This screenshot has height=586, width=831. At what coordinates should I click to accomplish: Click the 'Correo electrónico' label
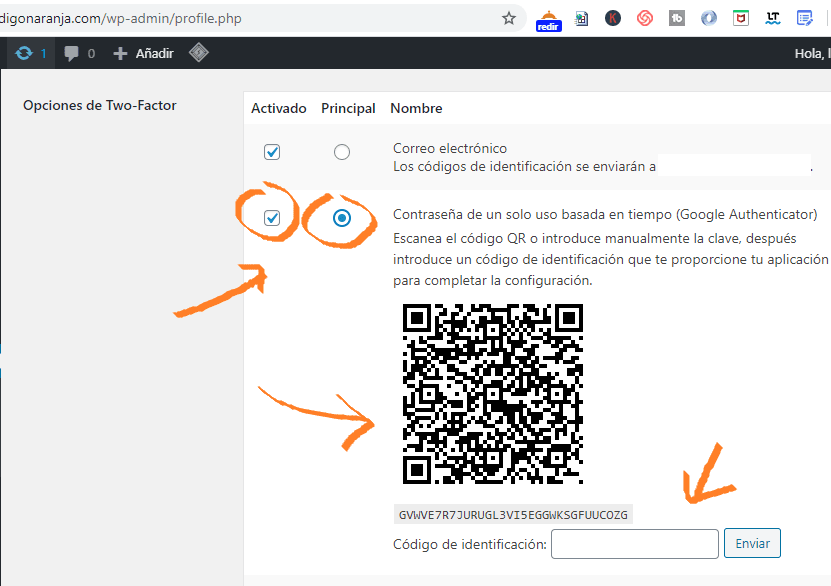coord(450,148)
